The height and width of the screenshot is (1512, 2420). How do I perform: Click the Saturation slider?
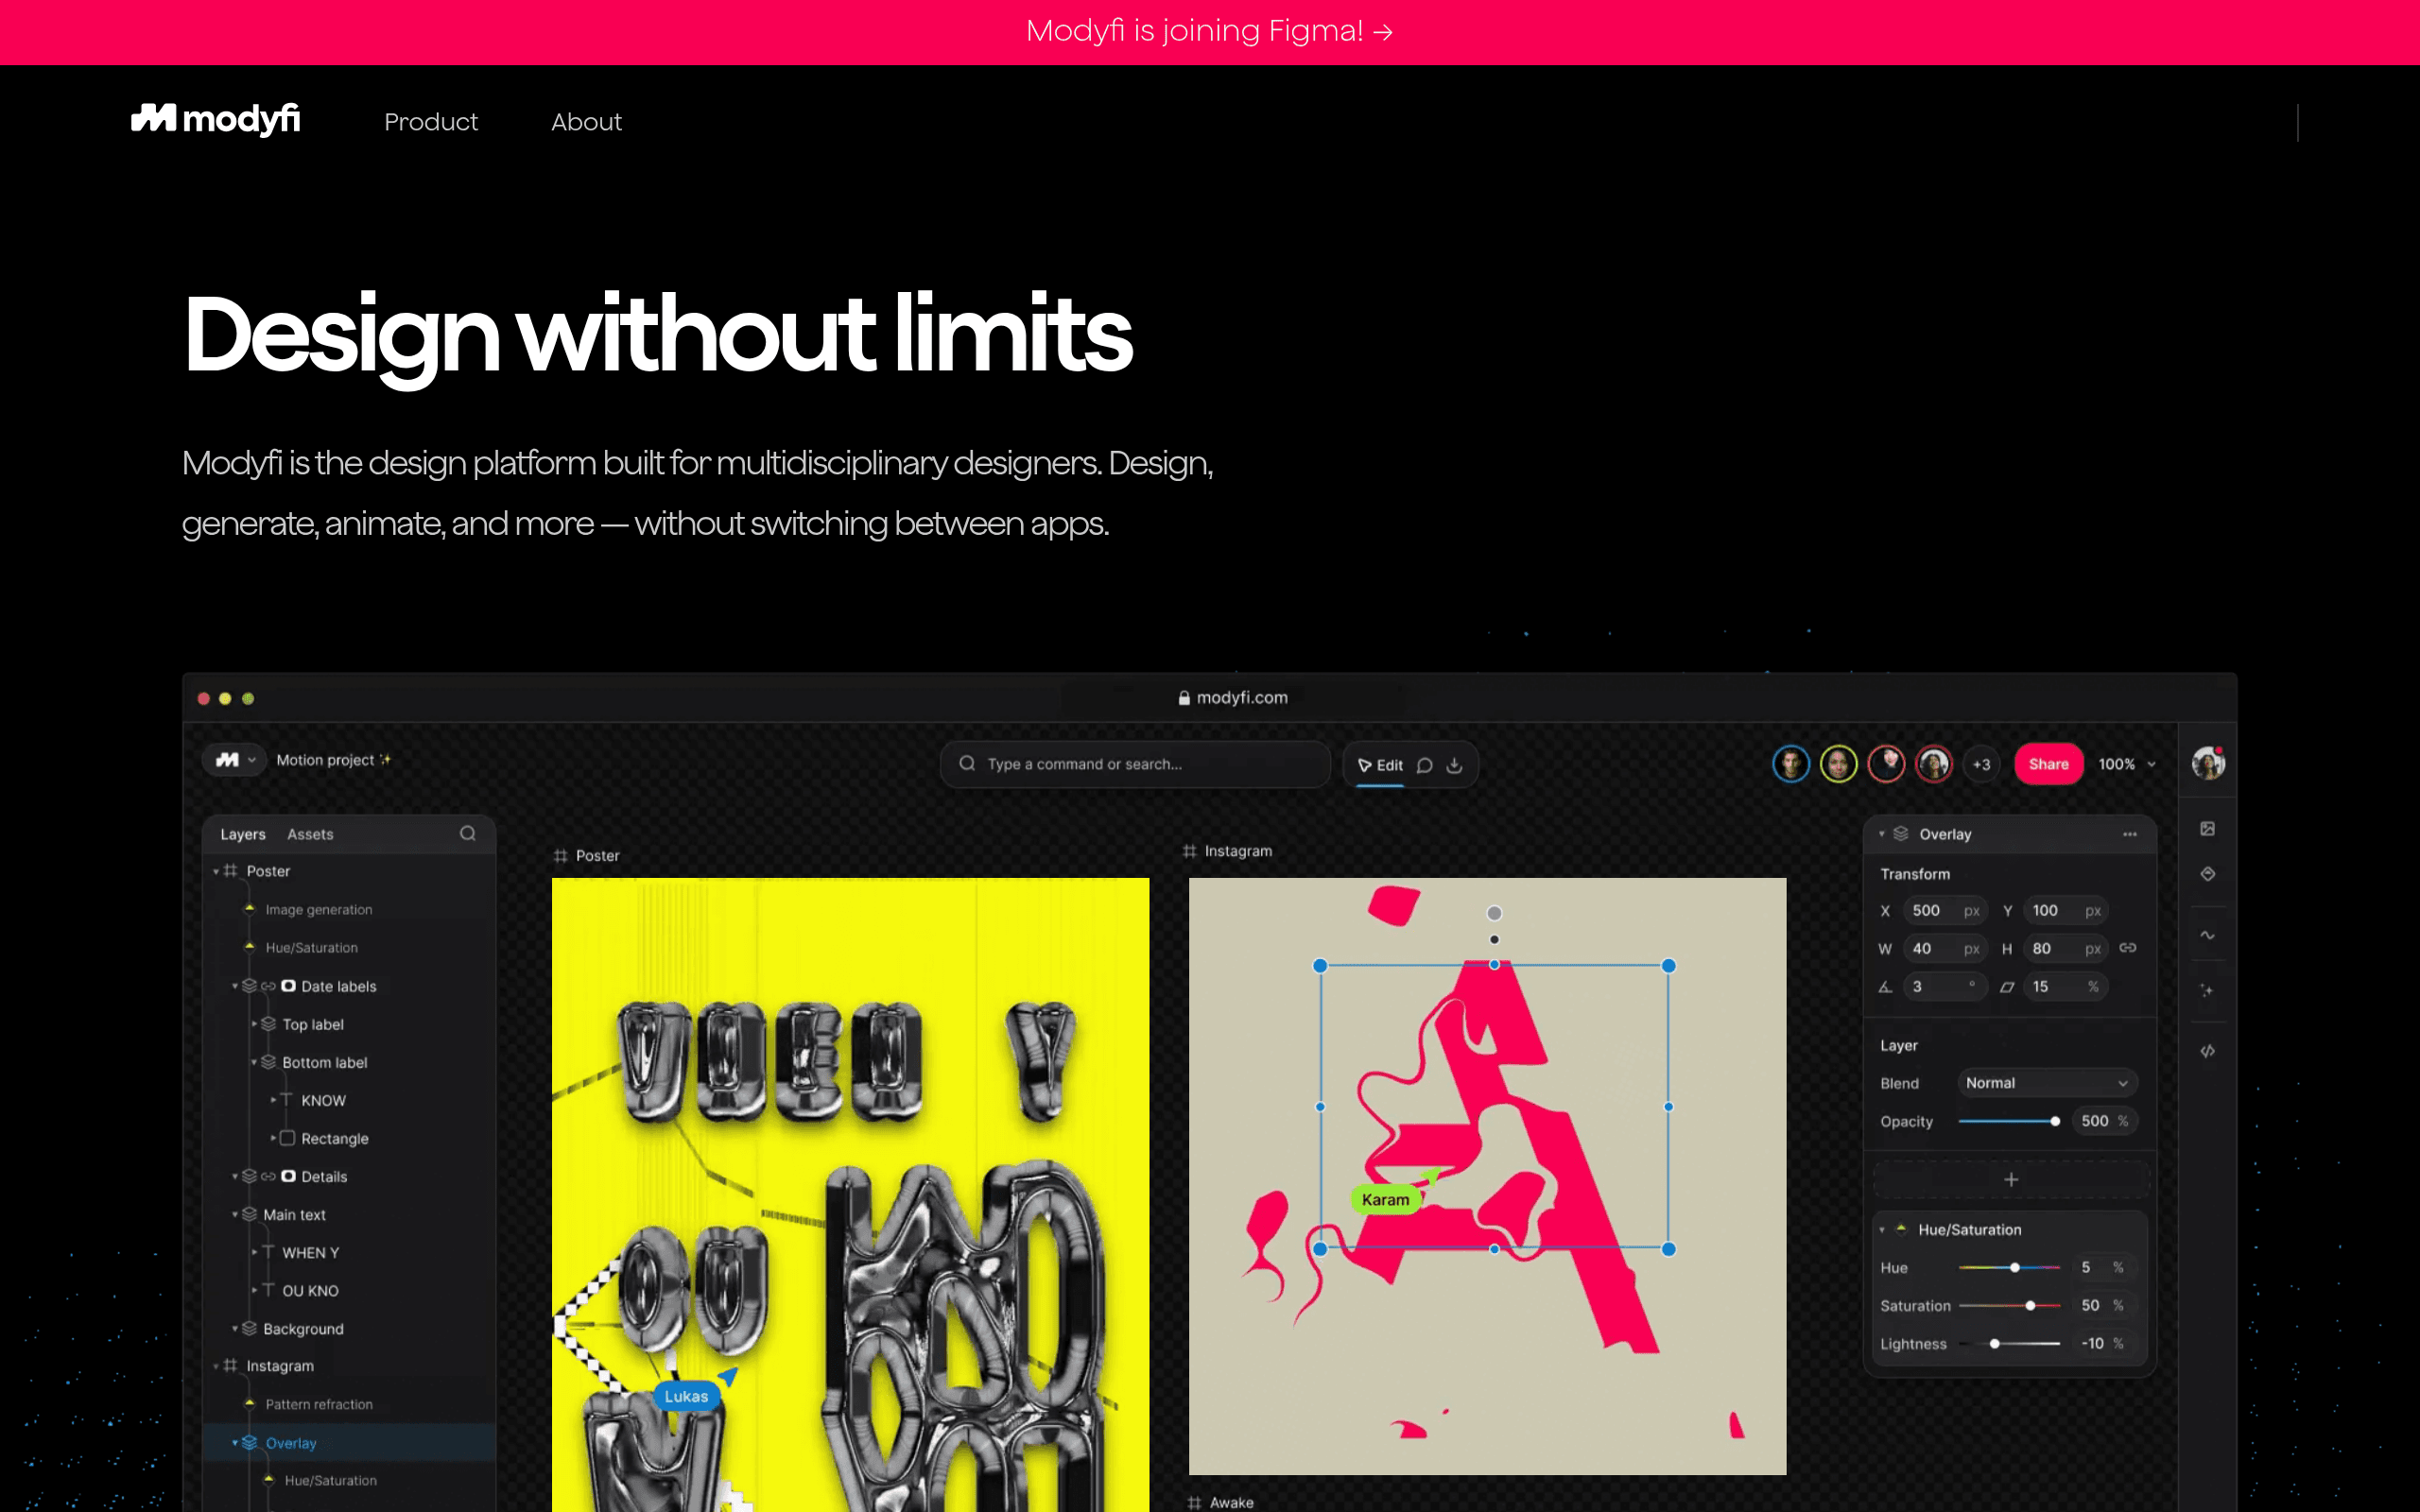(x=2009, y=1306)
